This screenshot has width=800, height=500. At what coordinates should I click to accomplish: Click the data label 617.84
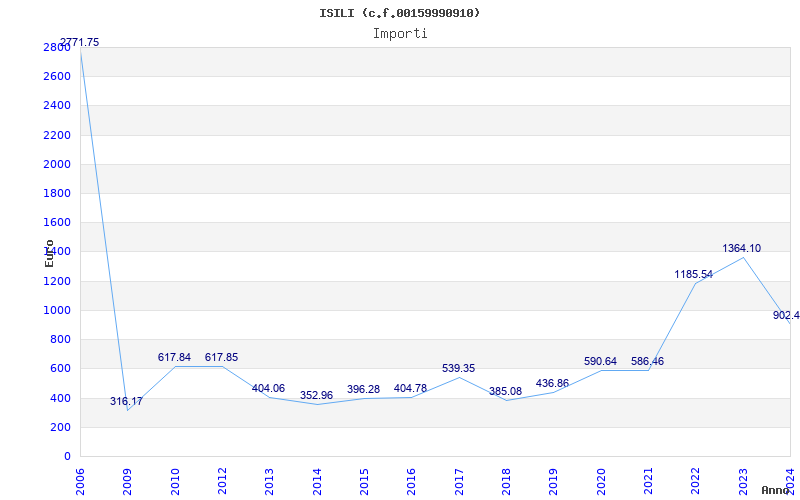[x=174, y=358]
